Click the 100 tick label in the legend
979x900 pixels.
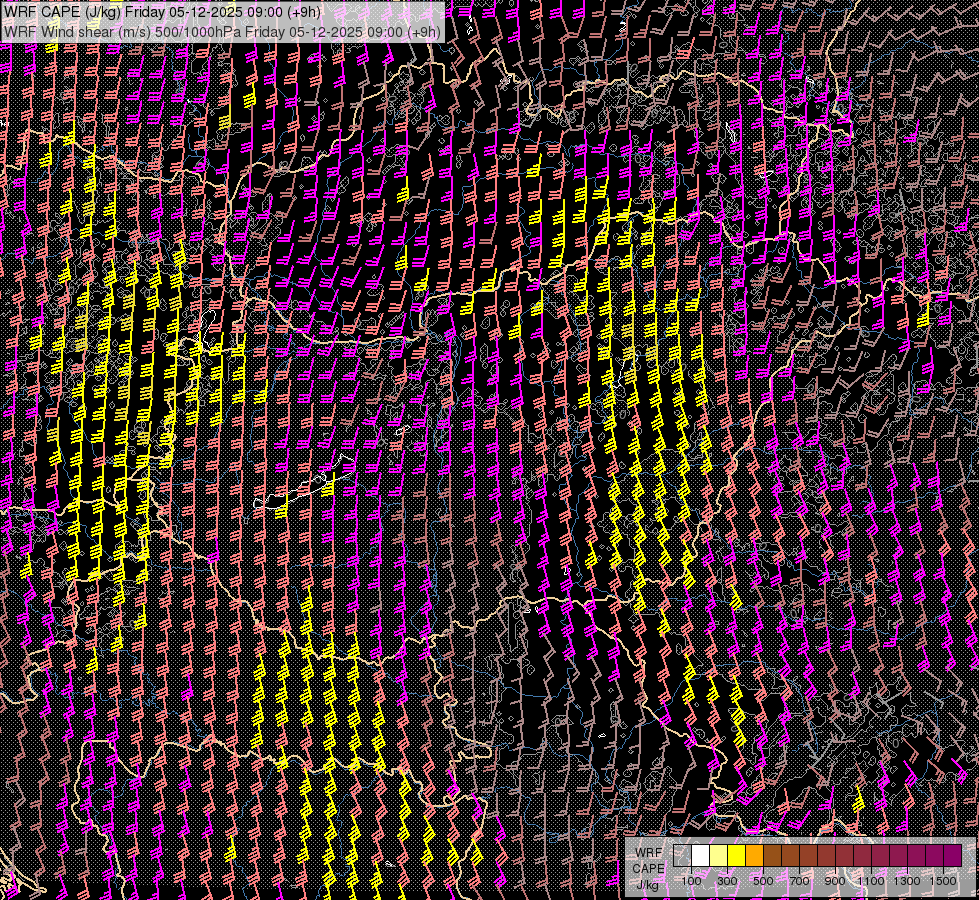692,881
